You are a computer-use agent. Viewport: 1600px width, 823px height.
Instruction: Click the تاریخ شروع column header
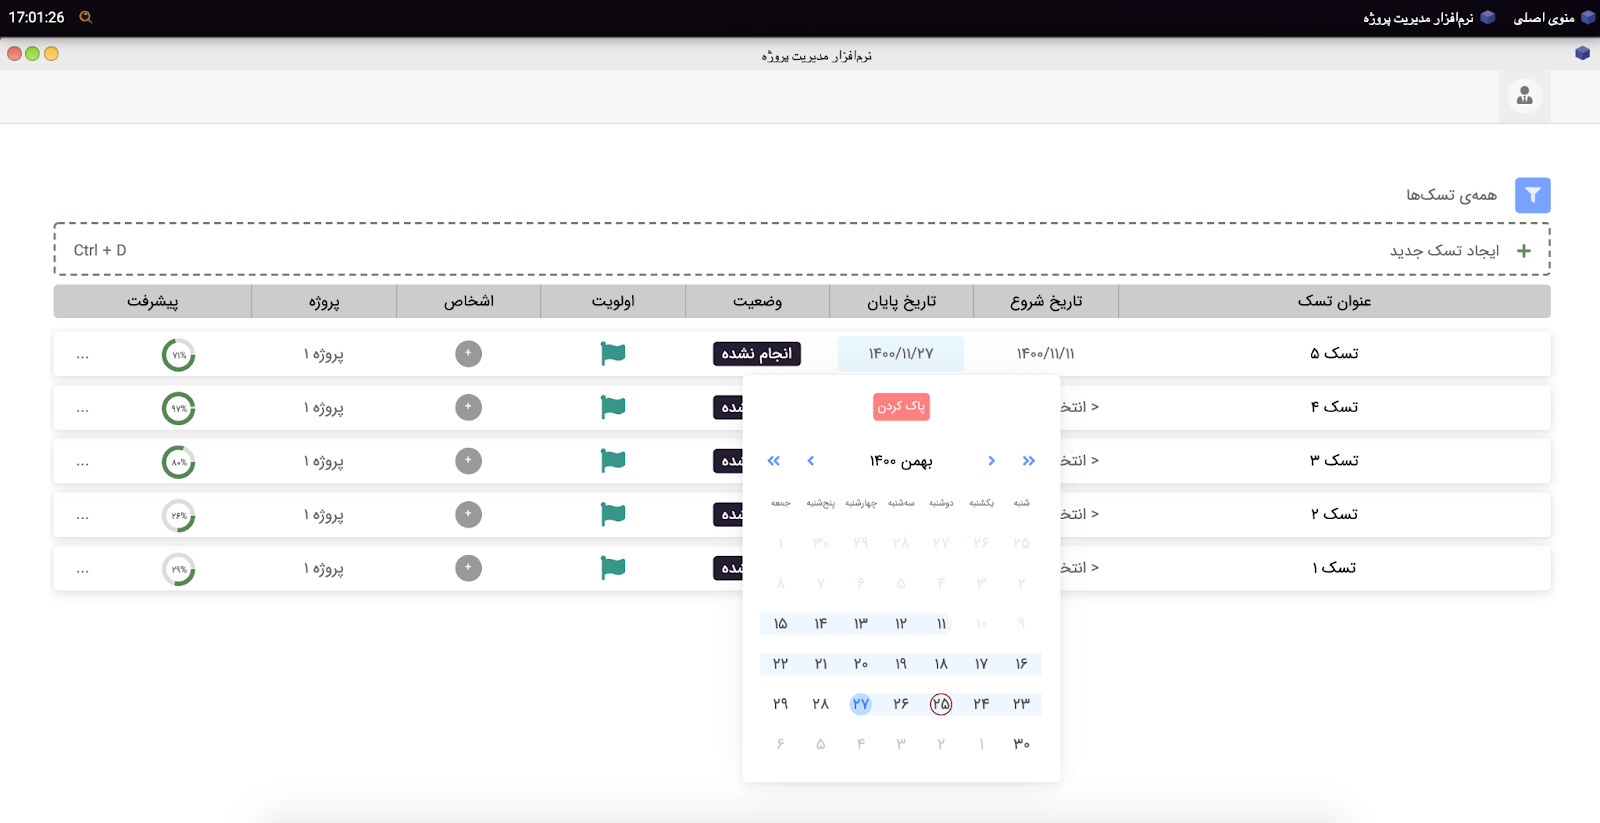pos(1046,301)
